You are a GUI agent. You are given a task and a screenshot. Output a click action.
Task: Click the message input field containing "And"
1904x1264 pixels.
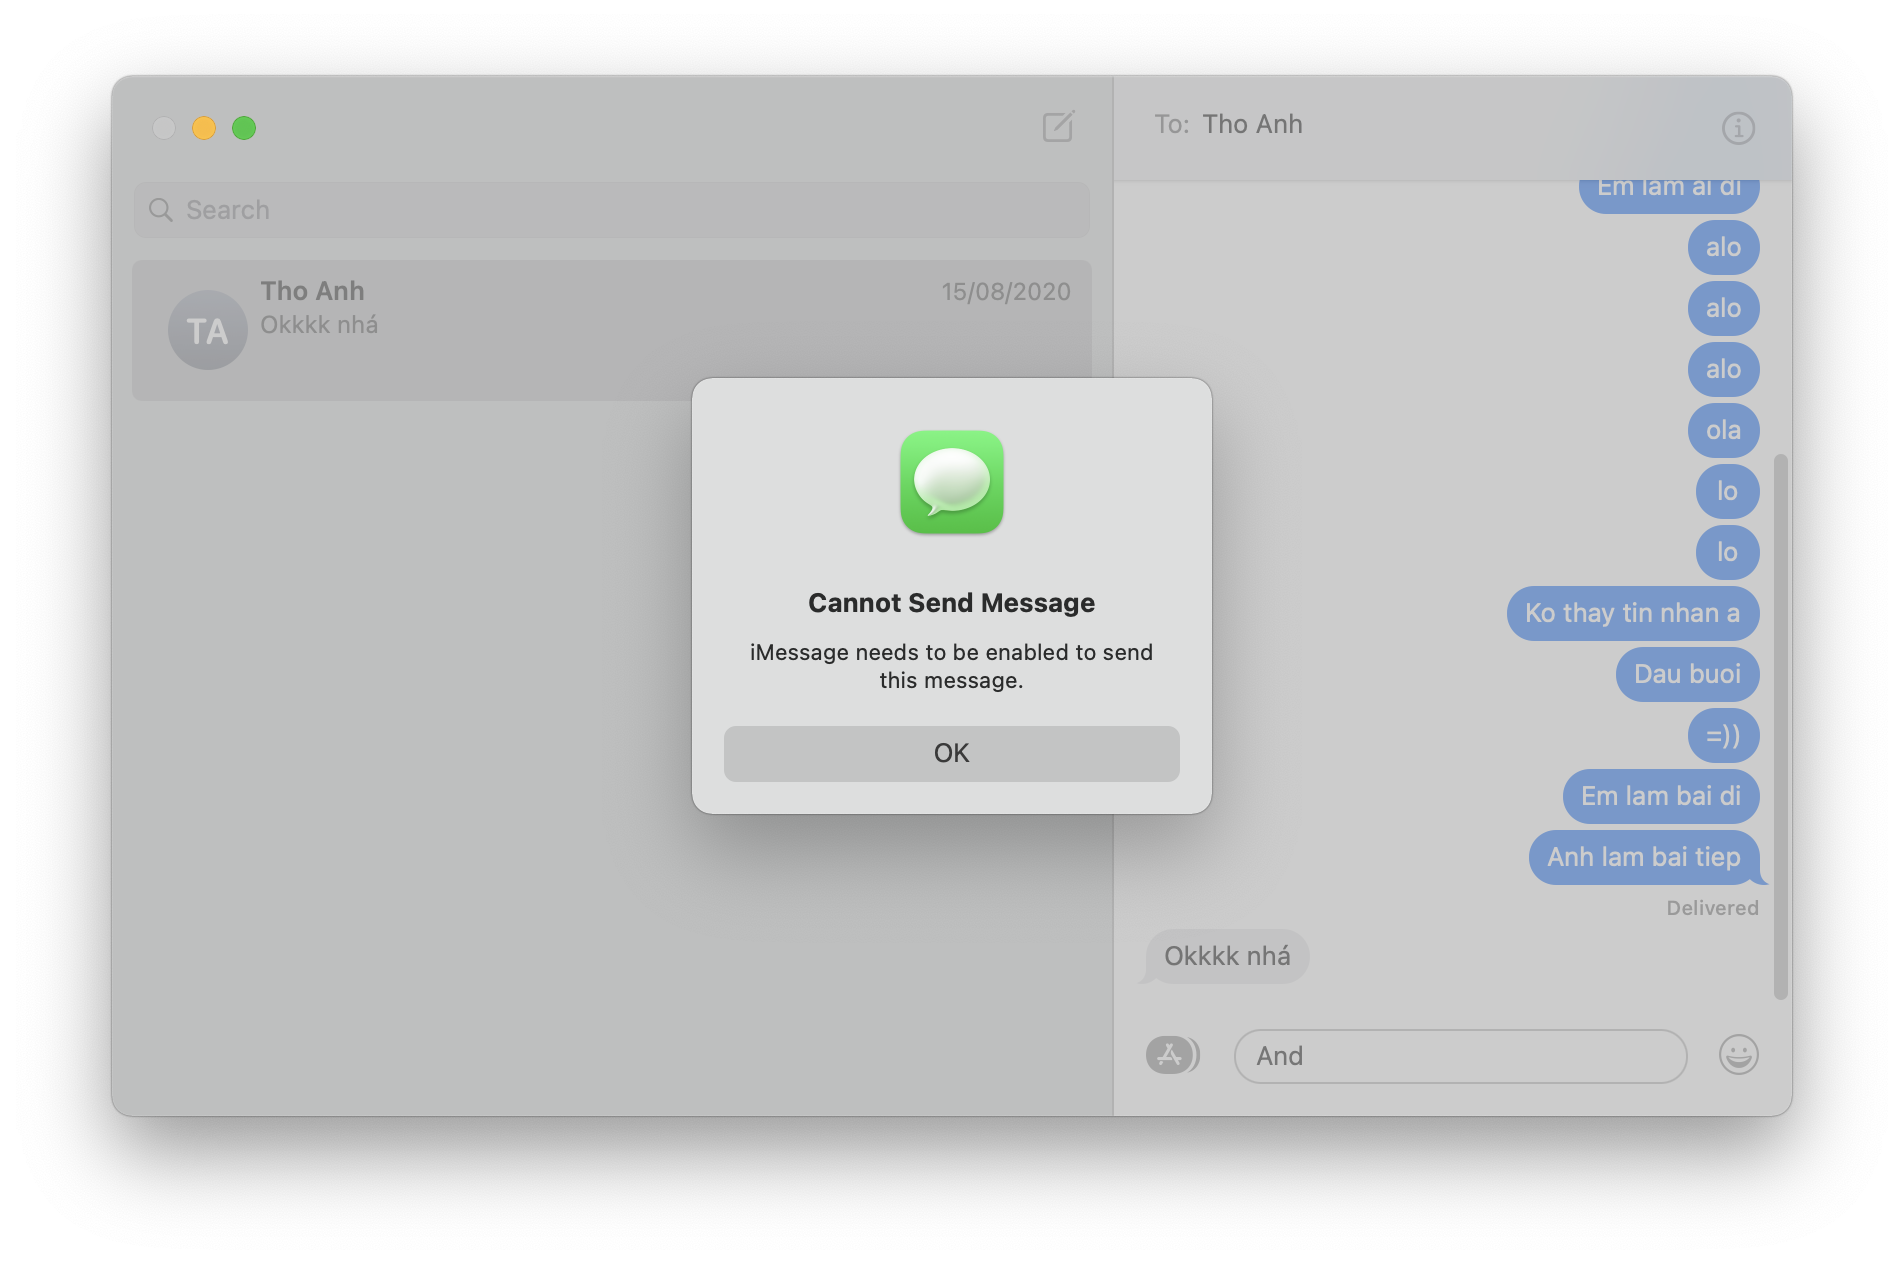(1460, 1056)
